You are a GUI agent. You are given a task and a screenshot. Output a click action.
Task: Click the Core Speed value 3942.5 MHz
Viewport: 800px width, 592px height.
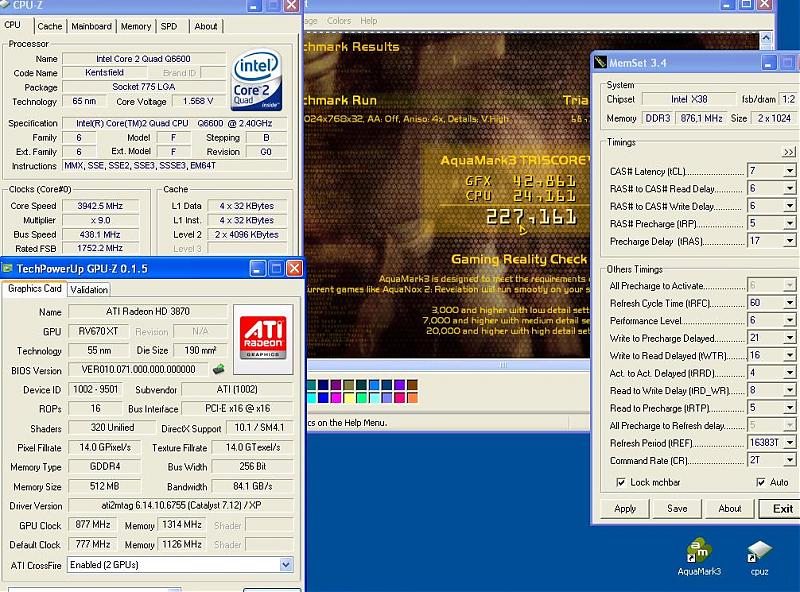(x=100, y=206)
